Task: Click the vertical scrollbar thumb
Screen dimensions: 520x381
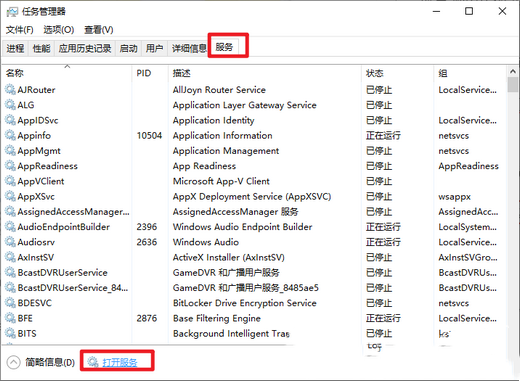Action: tap(513, 85)
